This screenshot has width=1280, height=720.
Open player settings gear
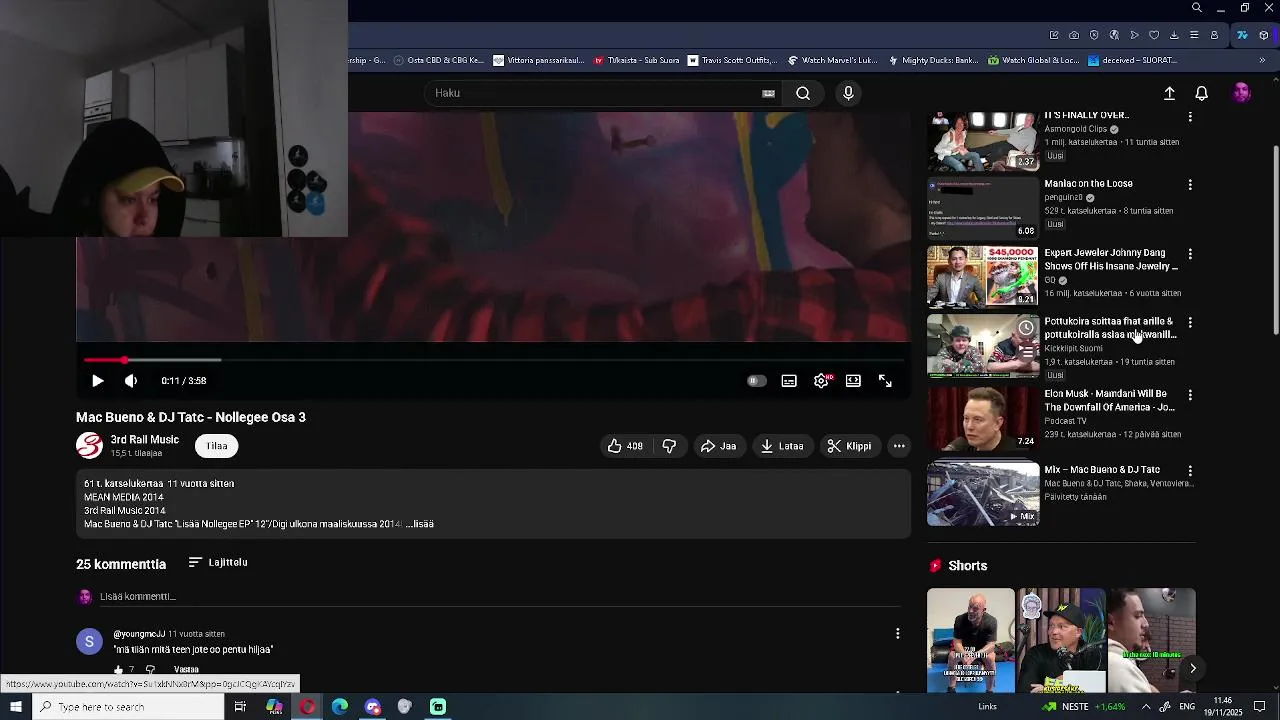coord(821,381)
